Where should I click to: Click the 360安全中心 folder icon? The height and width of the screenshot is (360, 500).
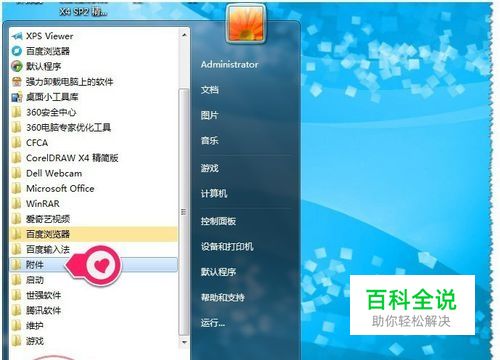coord(17,112)
